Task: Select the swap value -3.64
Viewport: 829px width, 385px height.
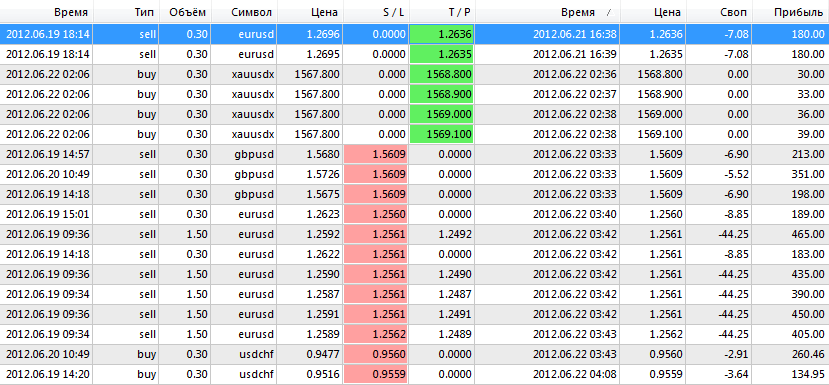Action: (735, 374)
